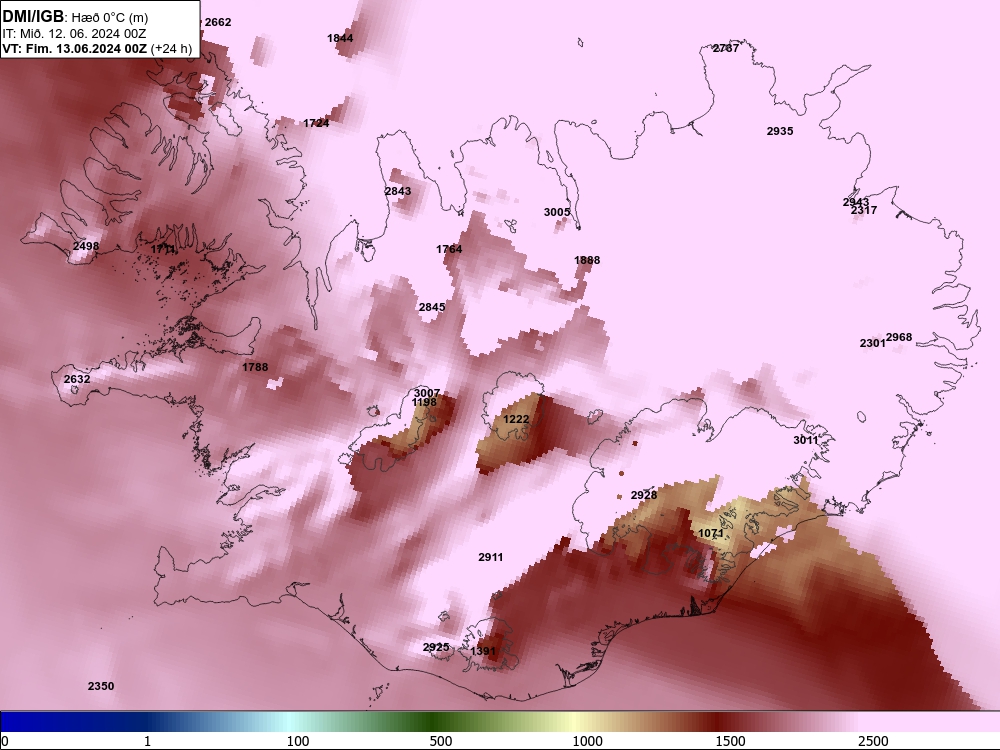Click the 2317 height value
Viewport: 1000px width, 750px height.
pos(864,210)
